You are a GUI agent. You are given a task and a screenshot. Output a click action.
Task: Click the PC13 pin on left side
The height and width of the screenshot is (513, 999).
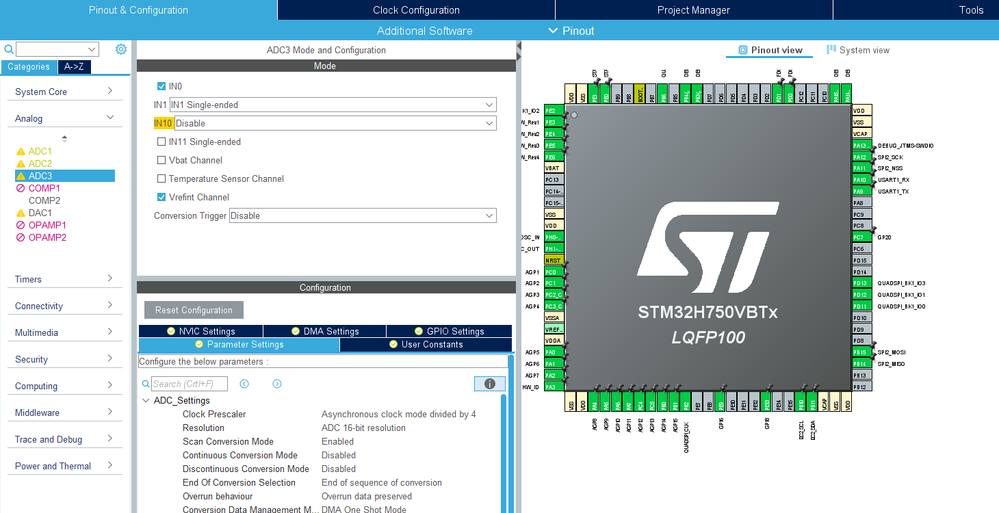coord(554,180)
